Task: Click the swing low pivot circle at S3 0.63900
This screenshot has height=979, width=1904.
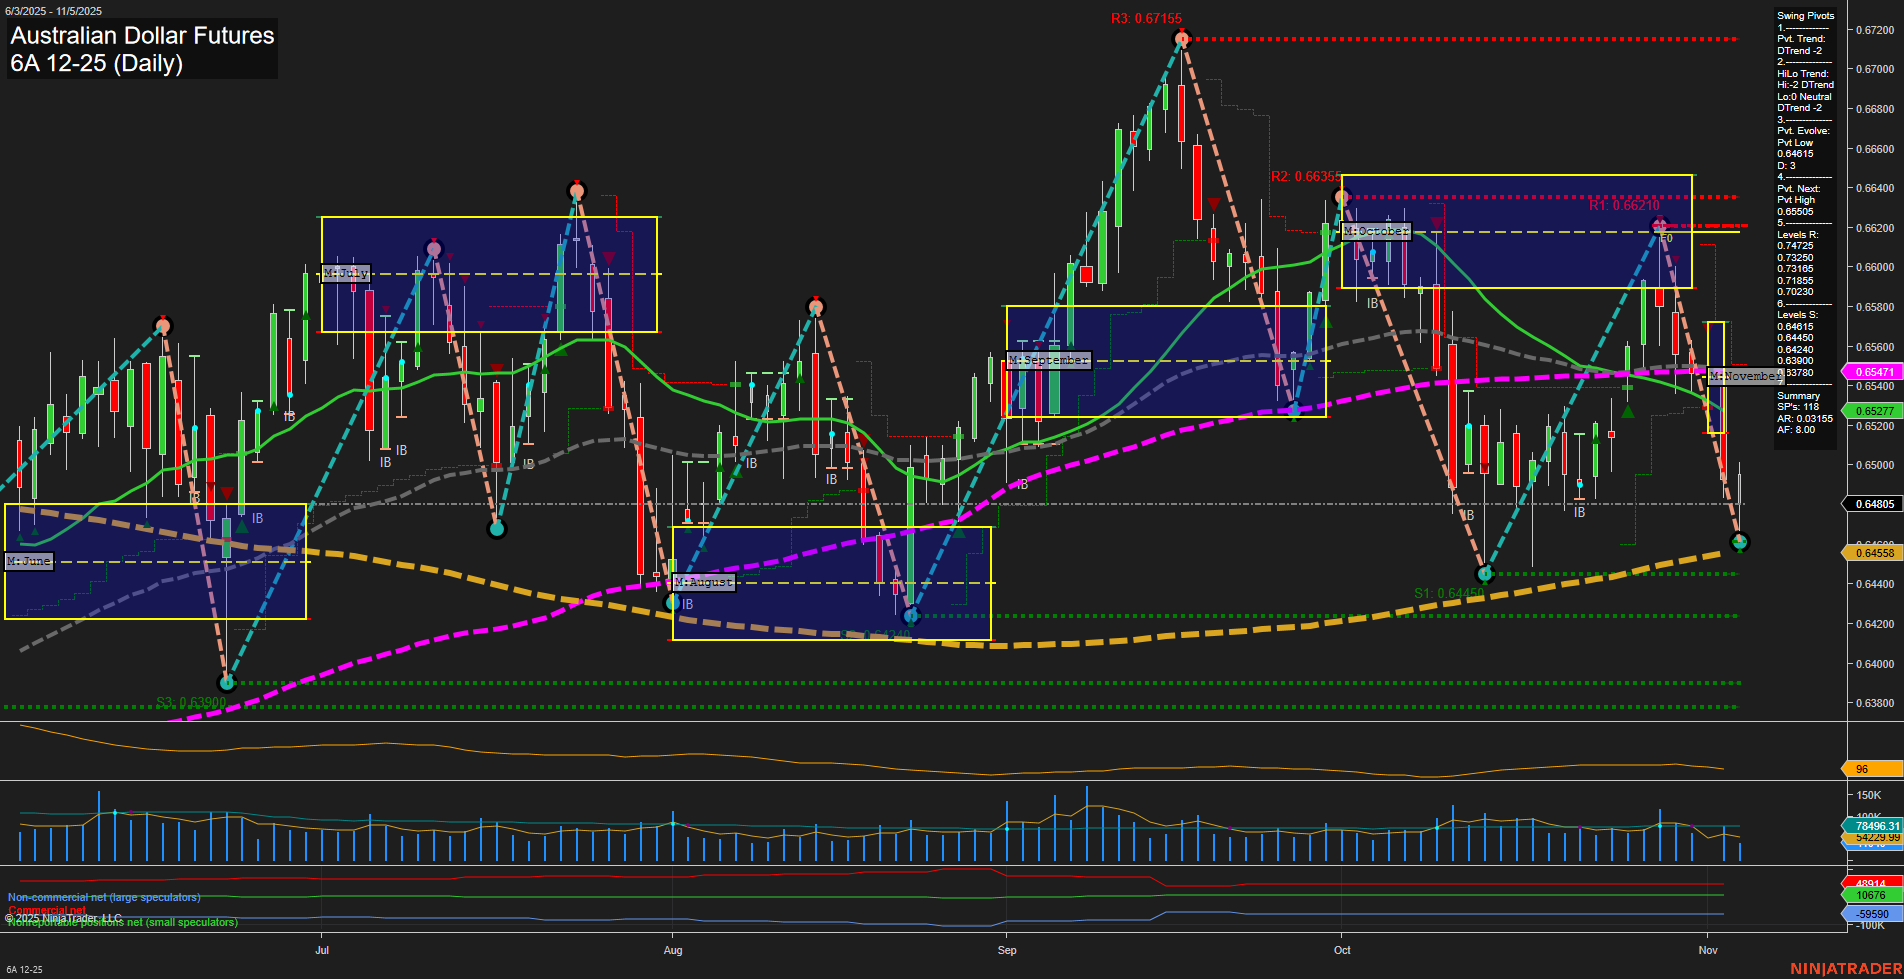Action: (227, 683)
